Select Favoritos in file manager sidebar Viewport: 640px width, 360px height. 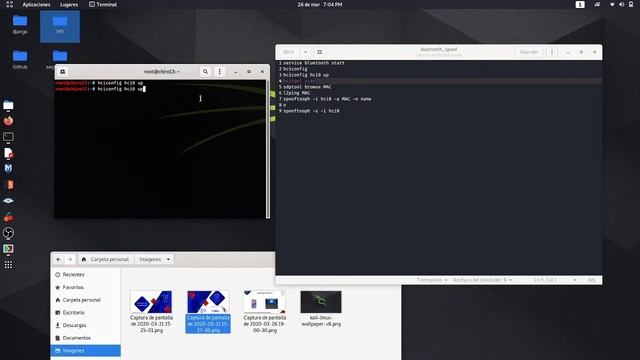pyautogui.click(x=85, y=287)
